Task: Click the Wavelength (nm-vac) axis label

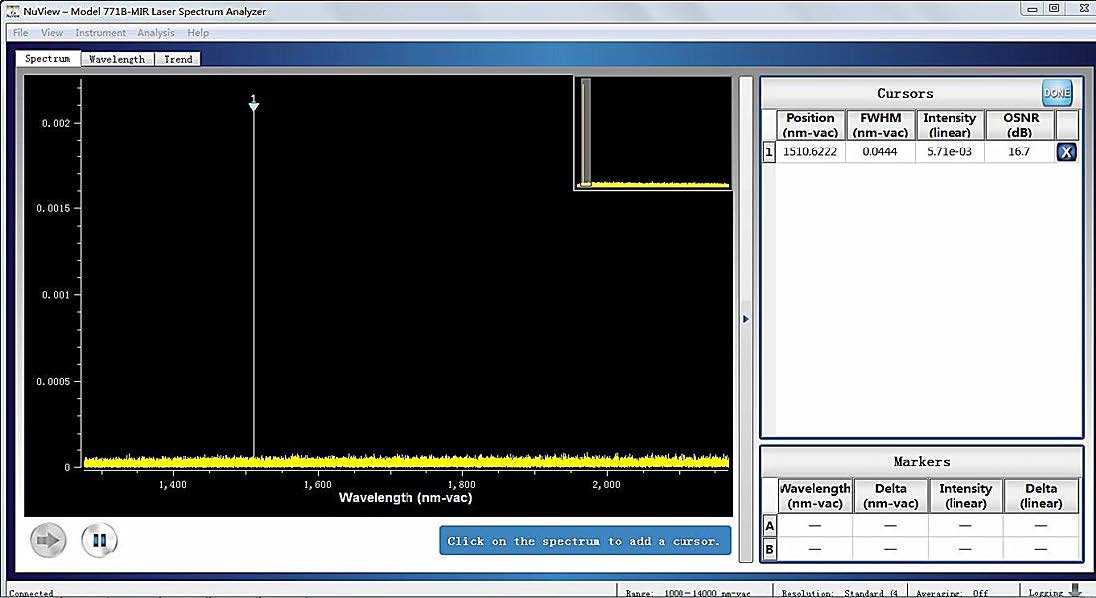Action: [x=405, y=498]
